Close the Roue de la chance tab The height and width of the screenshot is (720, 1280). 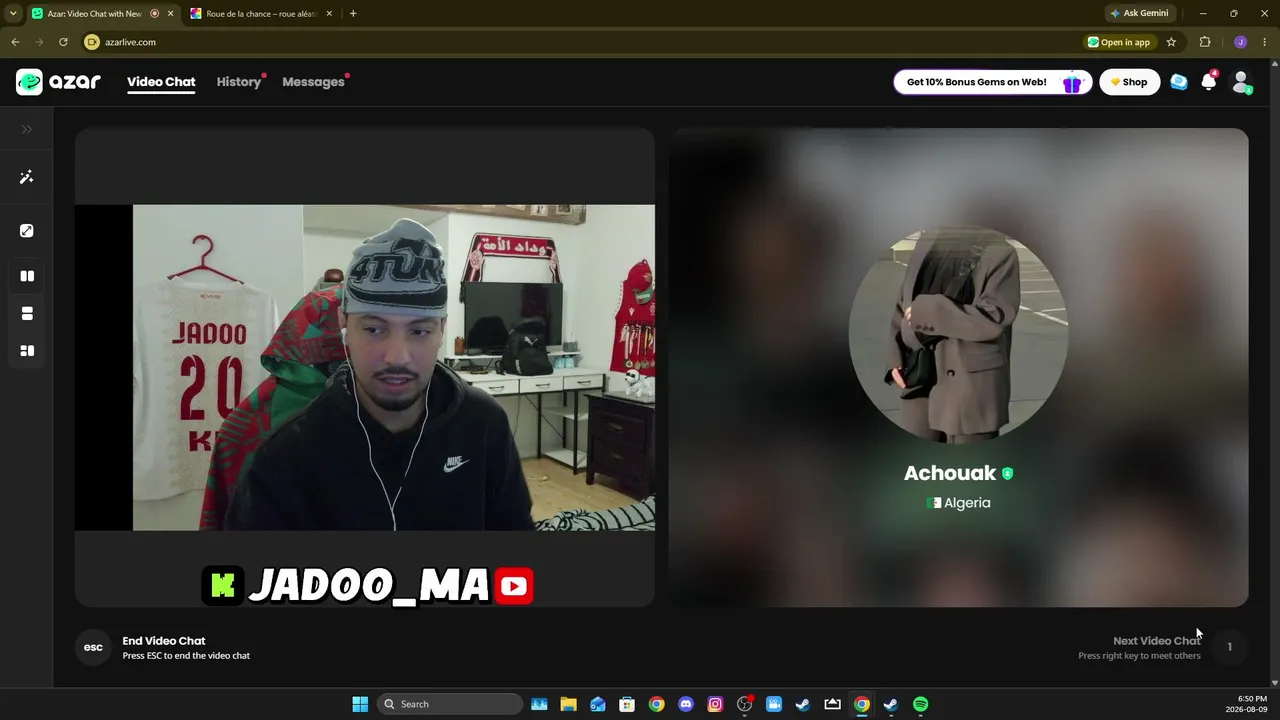coord(327,13)
